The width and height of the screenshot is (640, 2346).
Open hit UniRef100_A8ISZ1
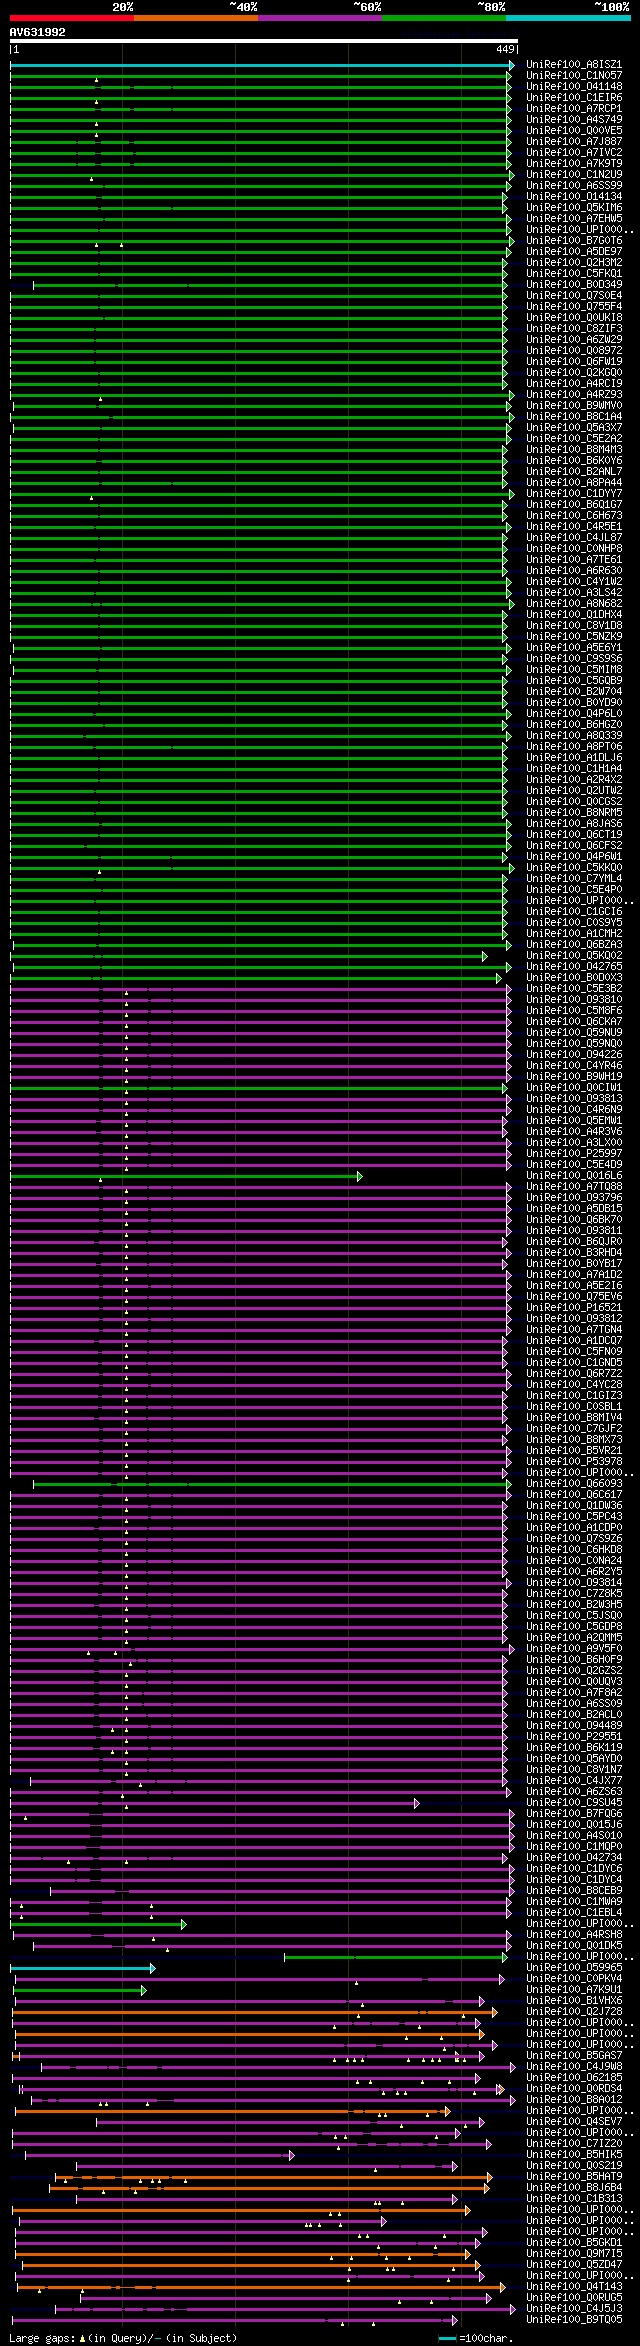click(574, 64)
